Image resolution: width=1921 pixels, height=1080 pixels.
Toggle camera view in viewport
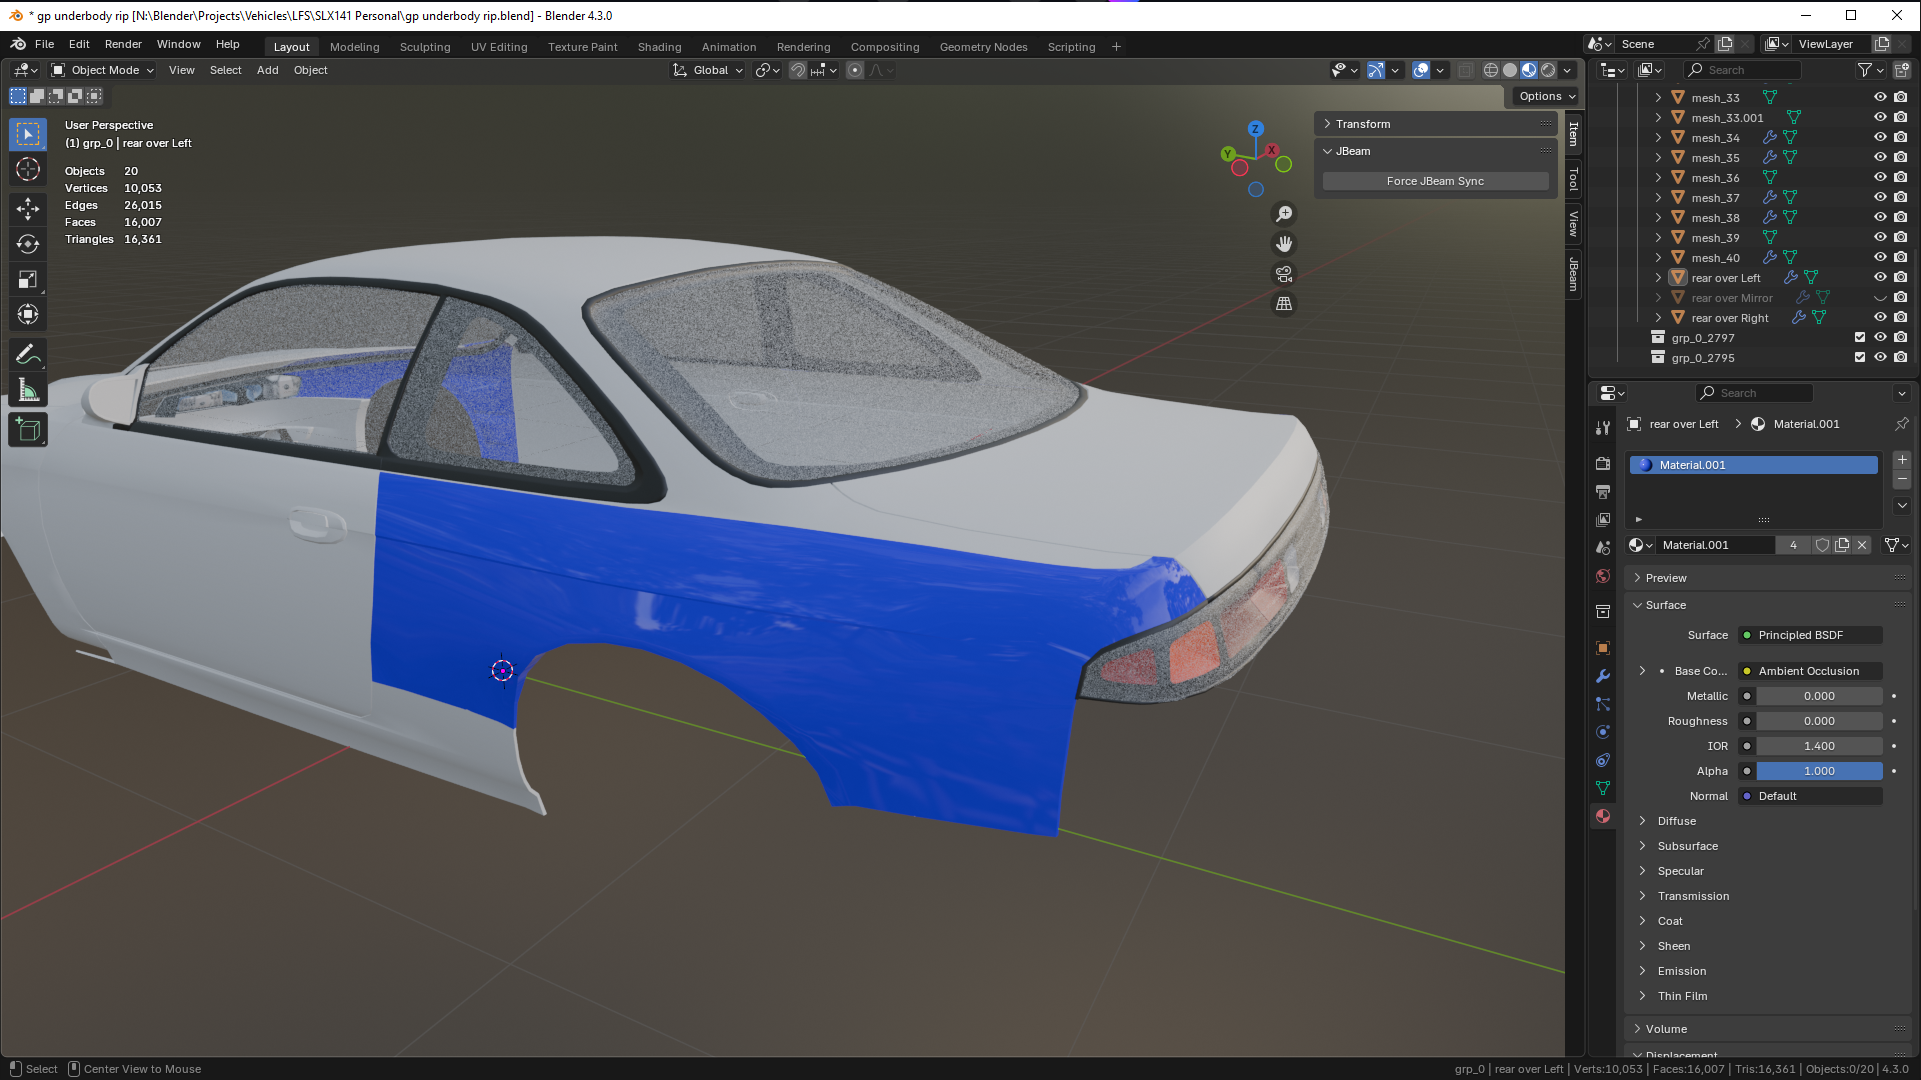1284,274
